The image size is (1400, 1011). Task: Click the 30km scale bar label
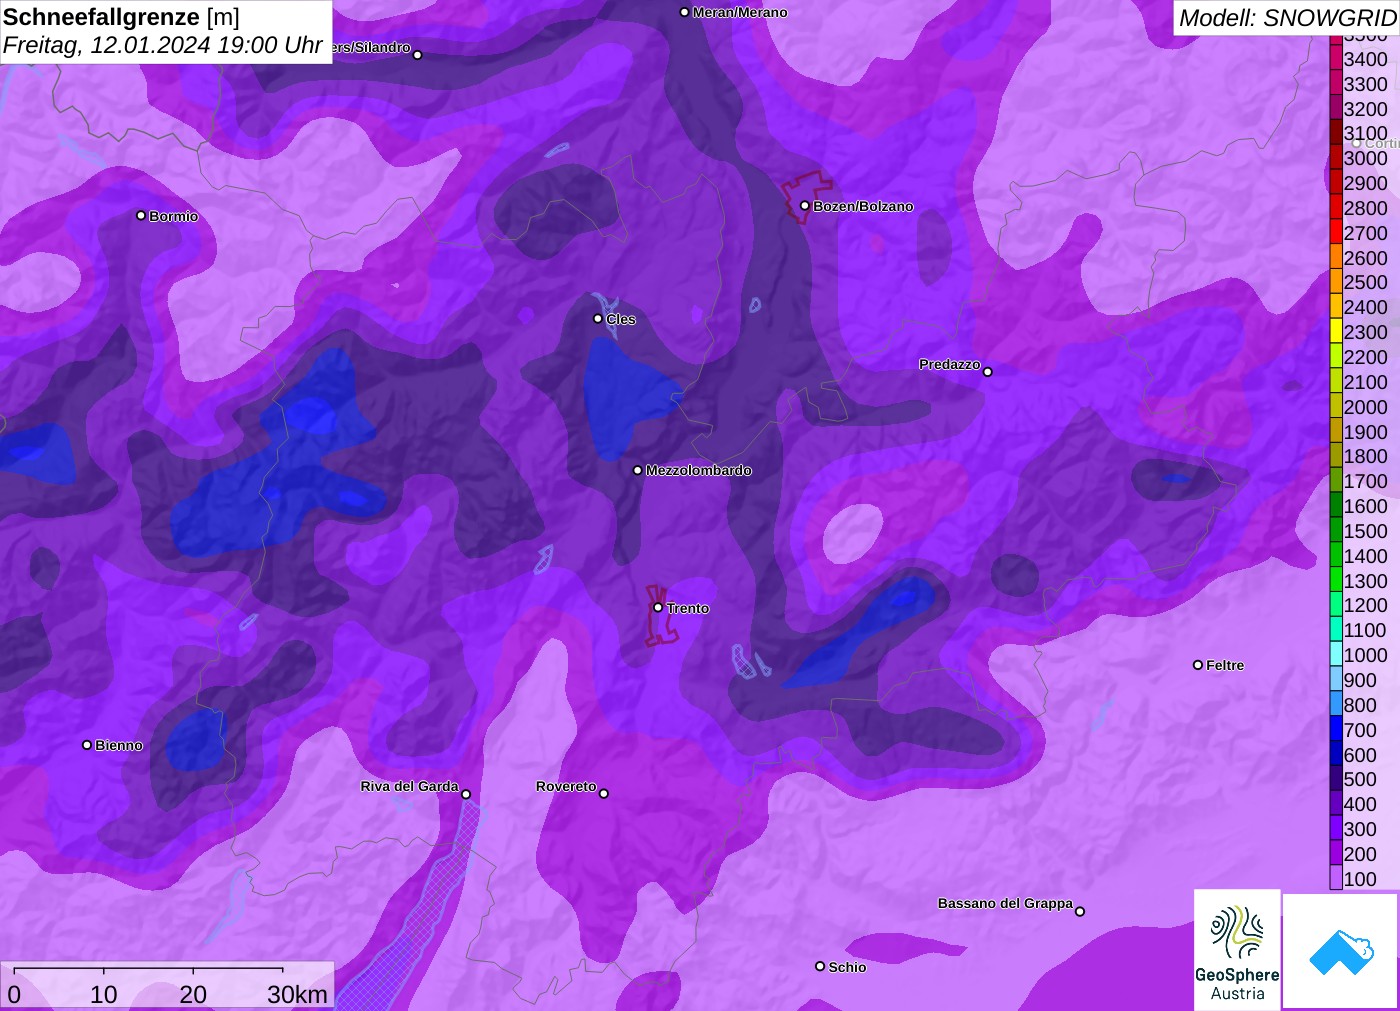(x=297, y=994)
